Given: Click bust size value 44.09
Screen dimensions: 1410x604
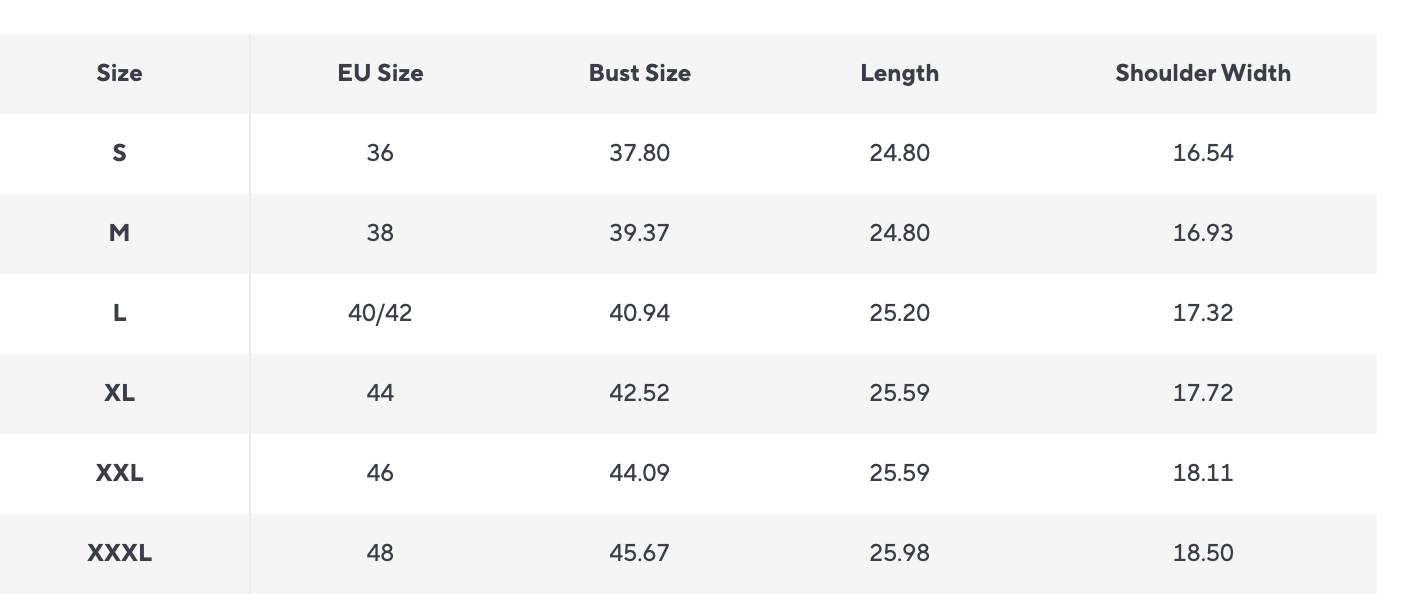Looking at the screenshot, I should tap(639, 473).
